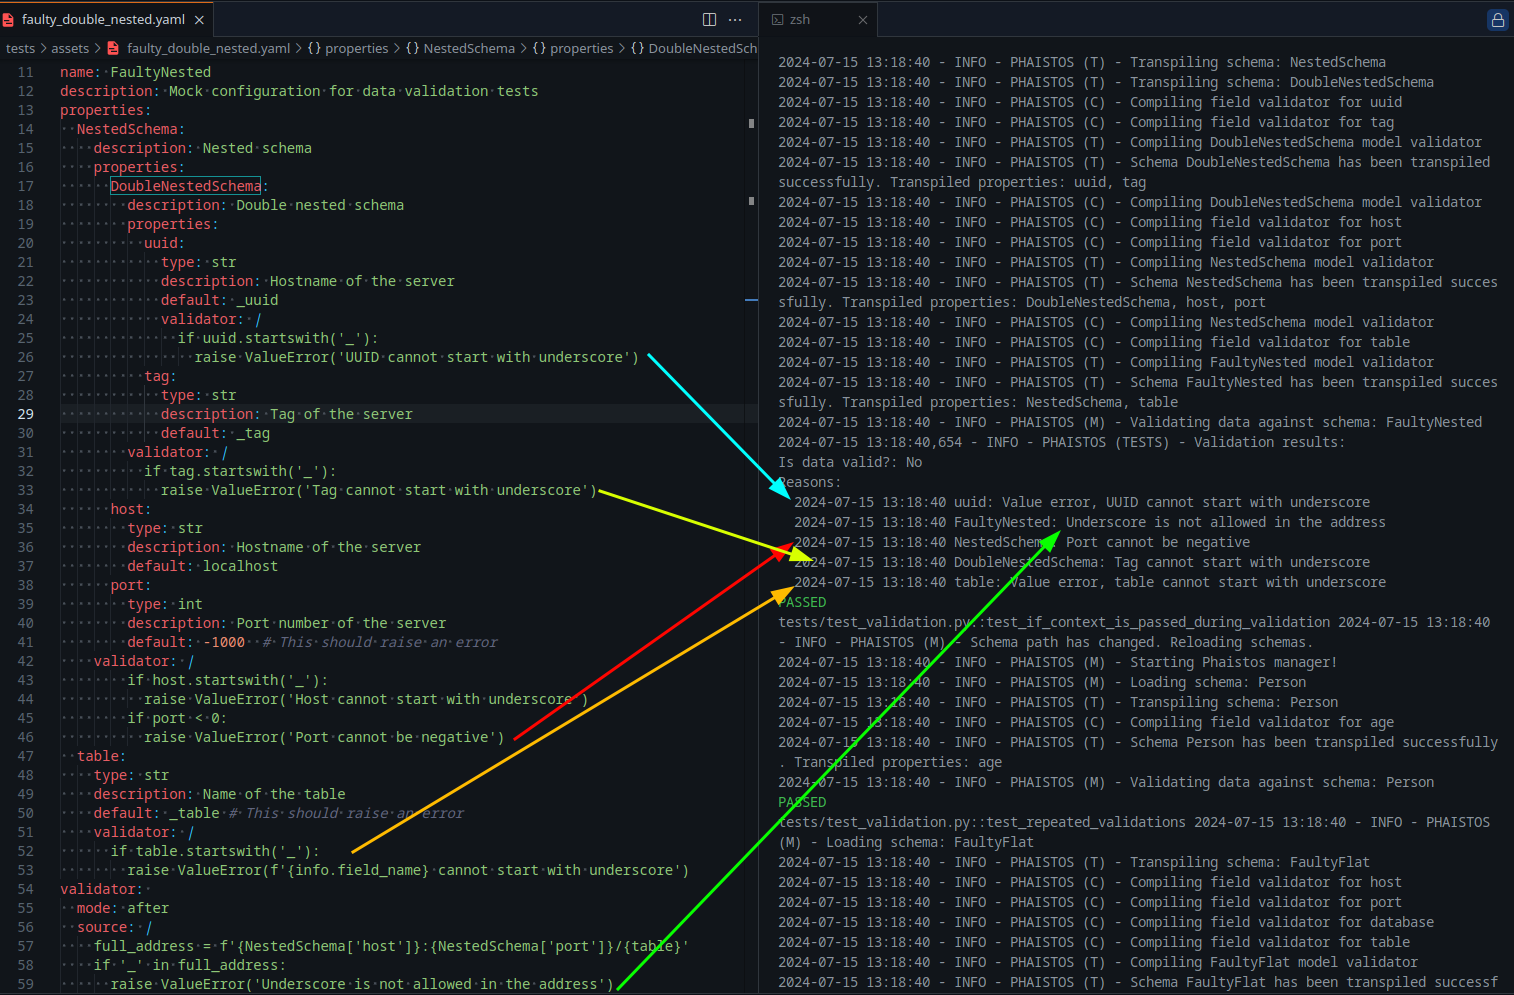
Task: Click line number 41 in the gutter
Action: coord(25,642)
